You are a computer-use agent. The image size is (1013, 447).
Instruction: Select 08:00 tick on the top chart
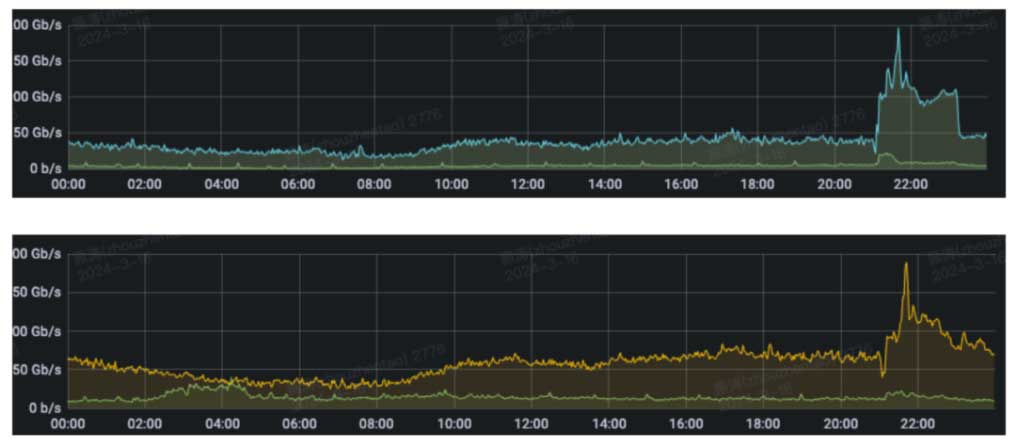[x=375, y=184]
